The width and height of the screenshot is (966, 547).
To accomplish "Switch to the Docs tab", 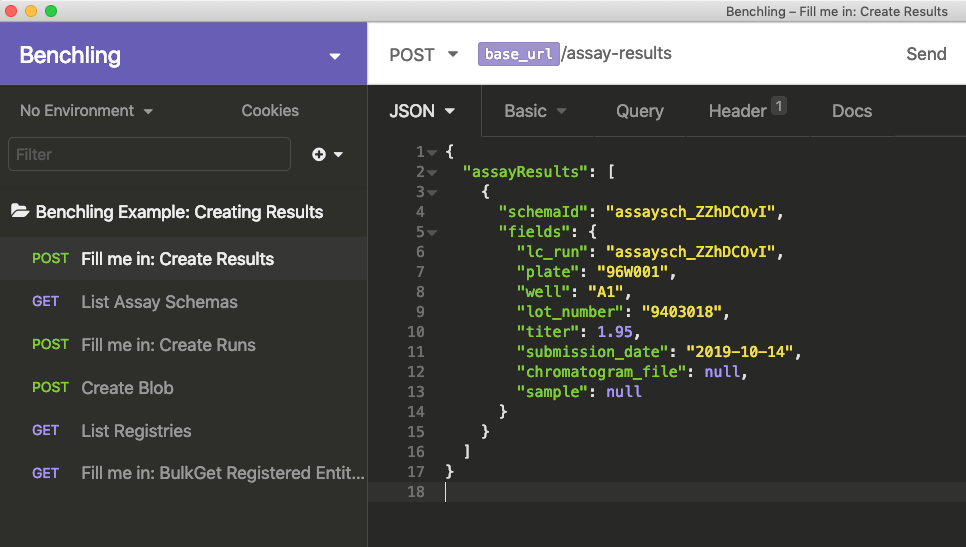I will tap(852, 111).
